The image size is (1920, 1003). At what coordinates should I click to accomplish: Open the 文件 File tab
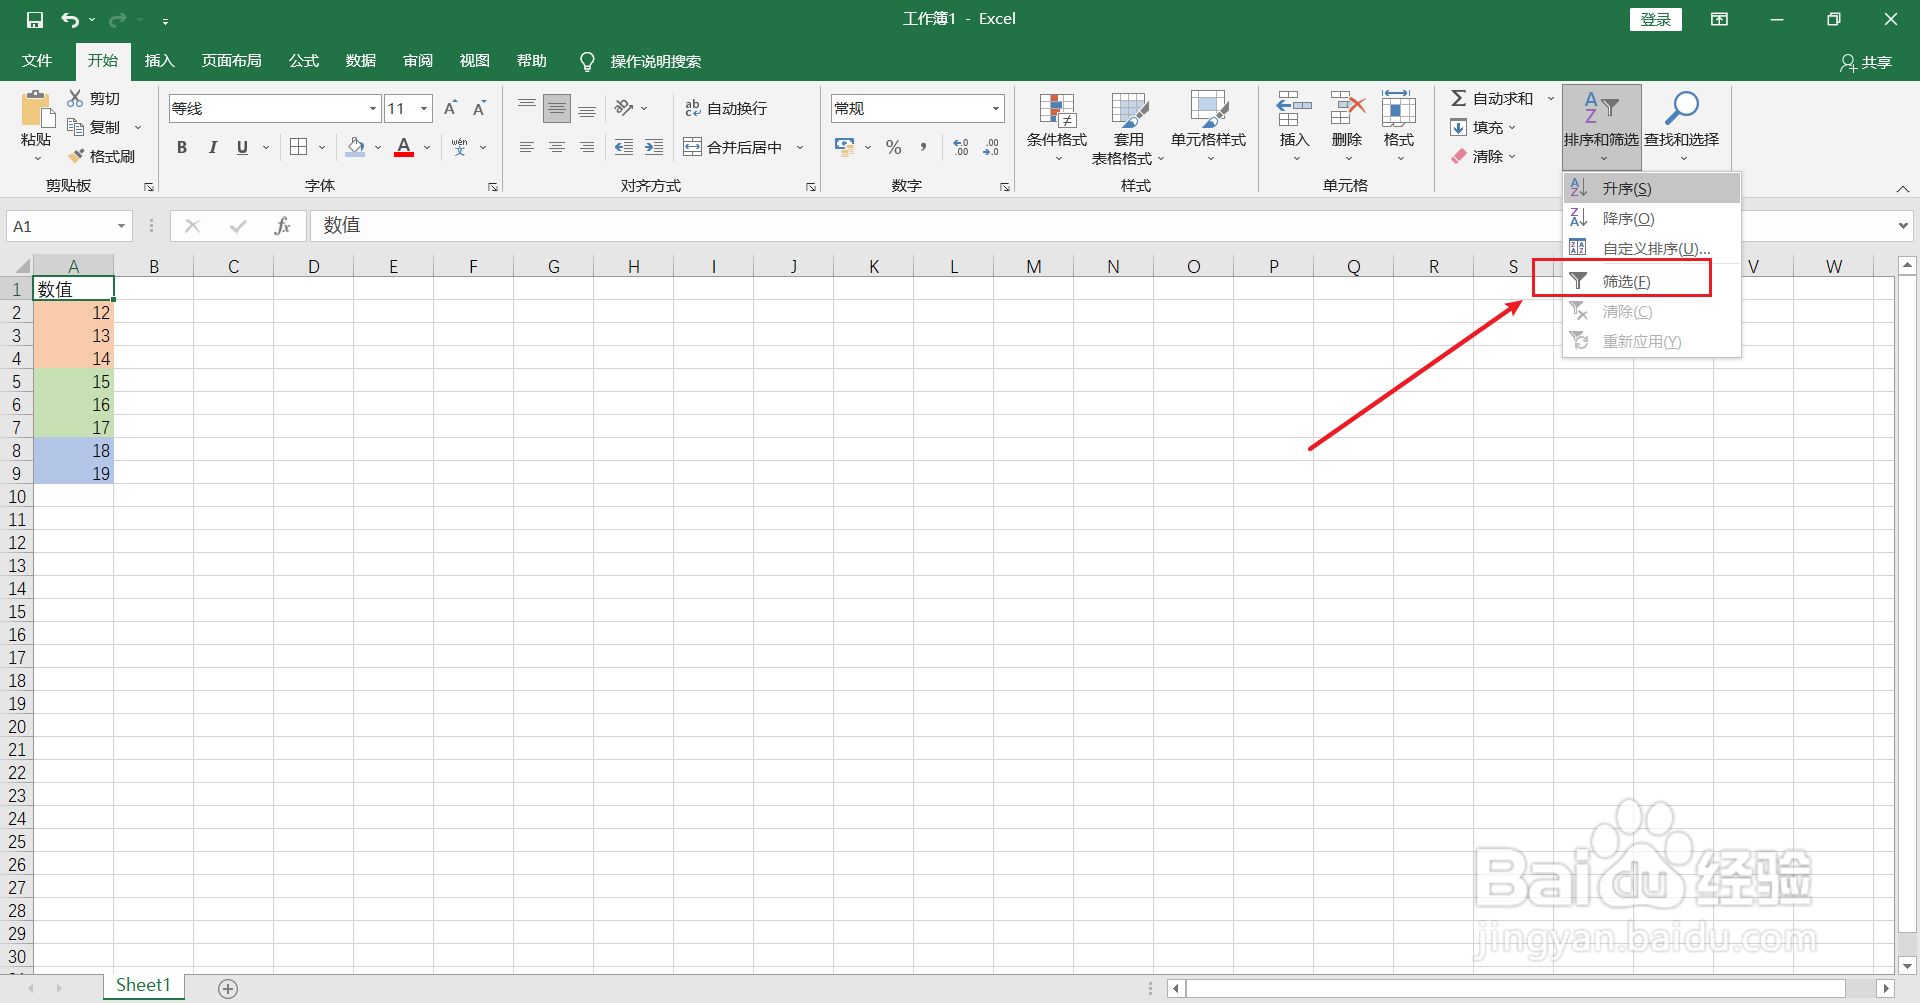point(37,61)
